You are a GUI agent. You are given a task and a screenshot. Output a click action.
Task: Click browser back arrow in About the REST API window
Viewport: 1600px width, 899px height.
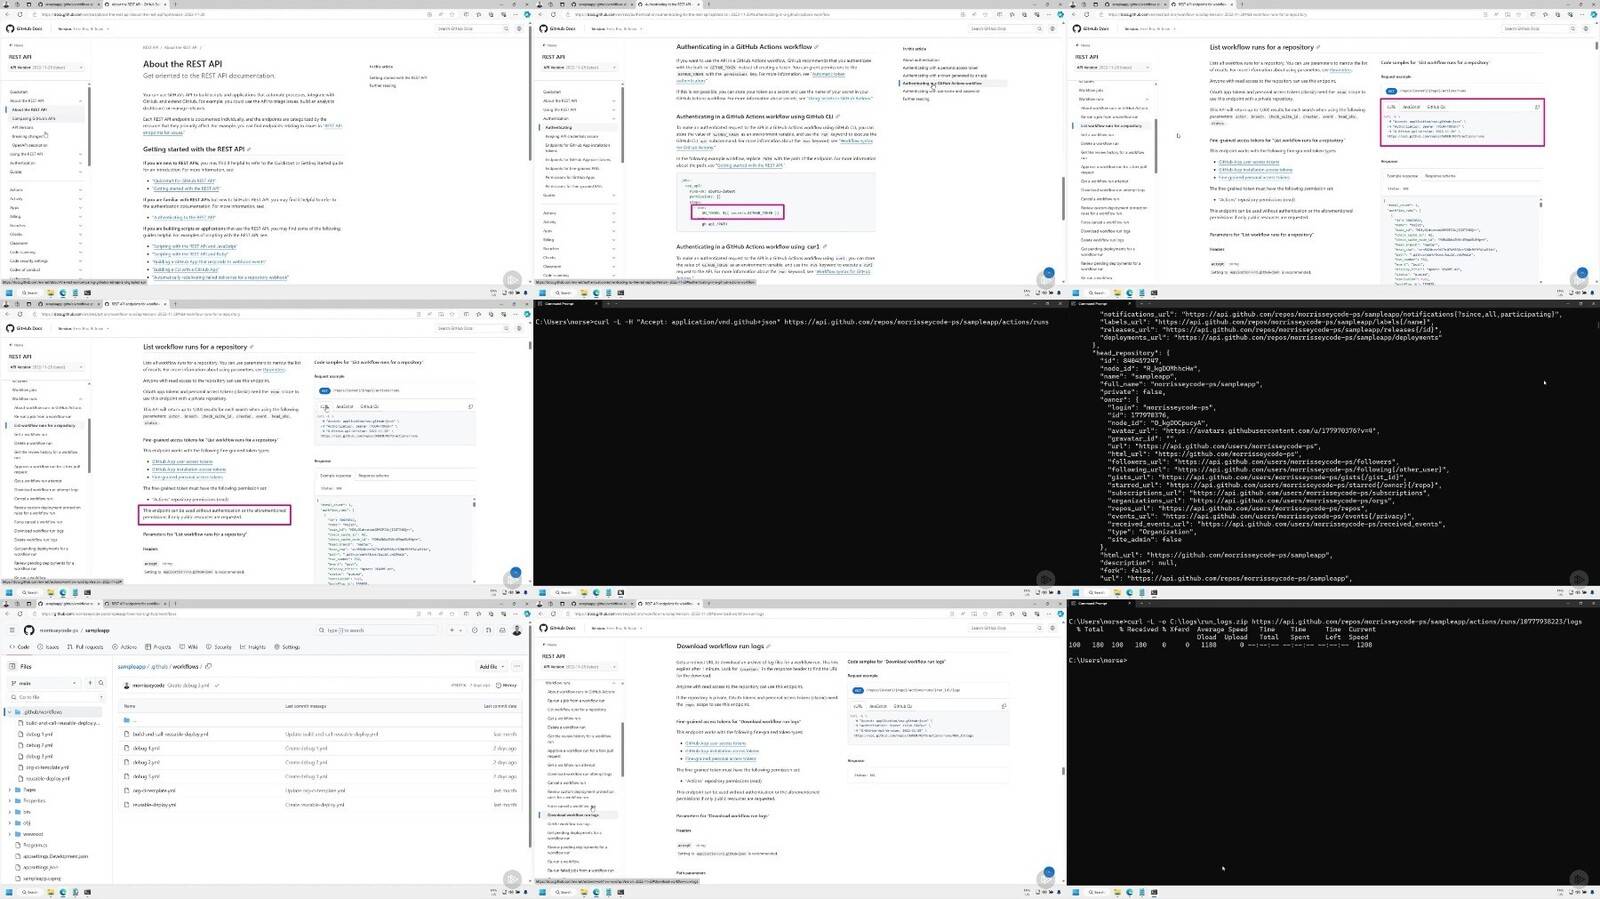(7, 14)
